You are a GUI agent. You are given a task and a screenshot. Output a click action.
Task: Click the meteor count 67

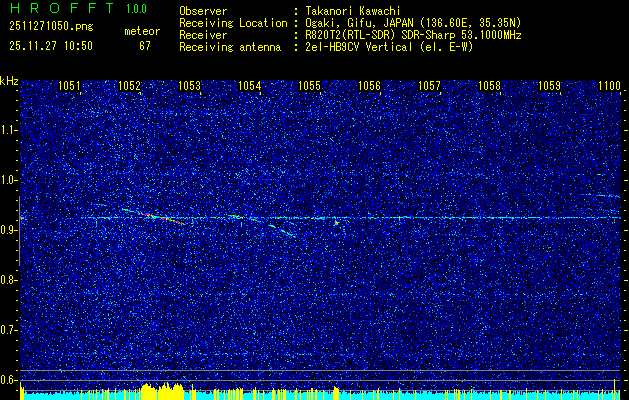pos(145,46)
